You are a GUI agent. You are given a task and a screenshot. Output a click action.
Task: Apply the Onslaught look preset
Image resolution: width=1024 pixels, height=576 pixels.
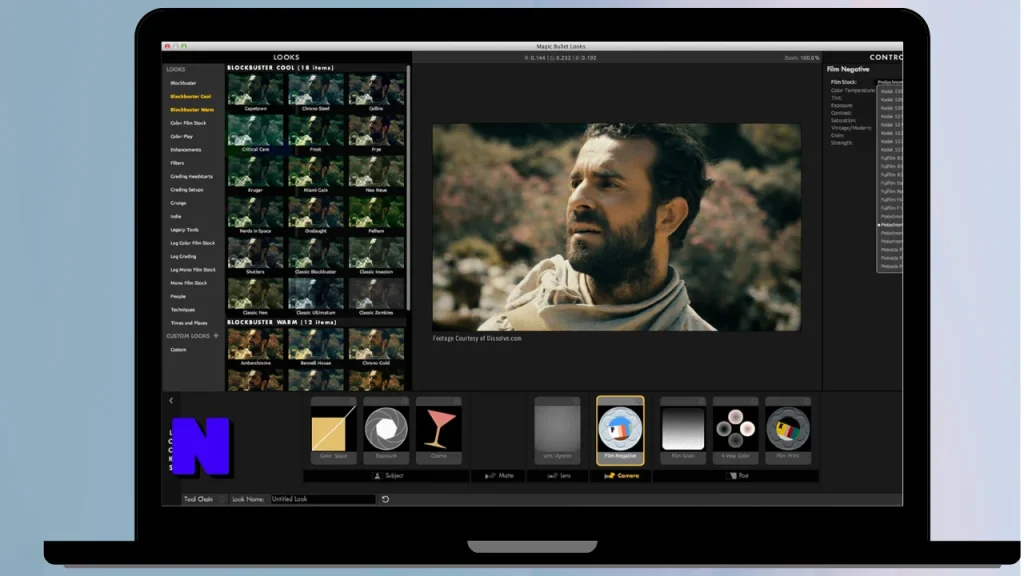pos(315,215)
